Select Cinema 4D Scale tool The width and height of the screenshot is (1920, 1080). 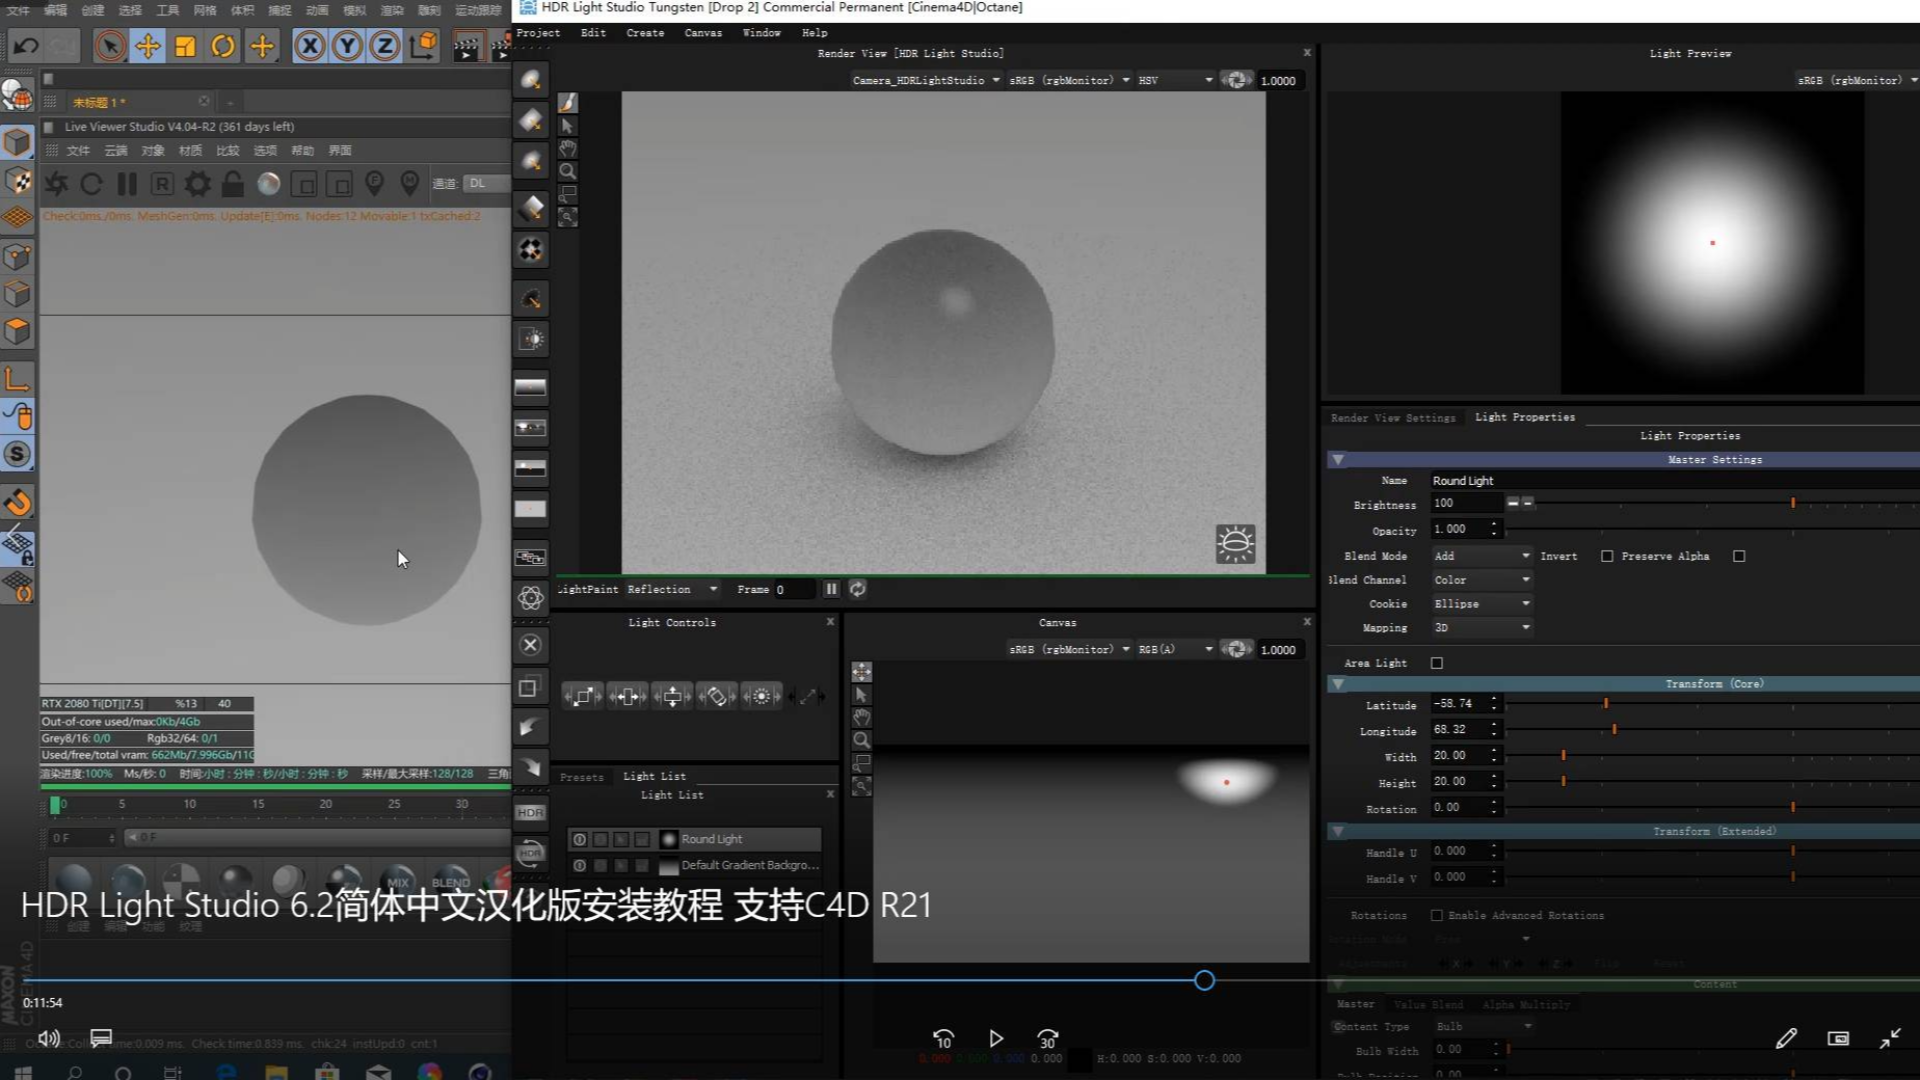tap(185, 46)
